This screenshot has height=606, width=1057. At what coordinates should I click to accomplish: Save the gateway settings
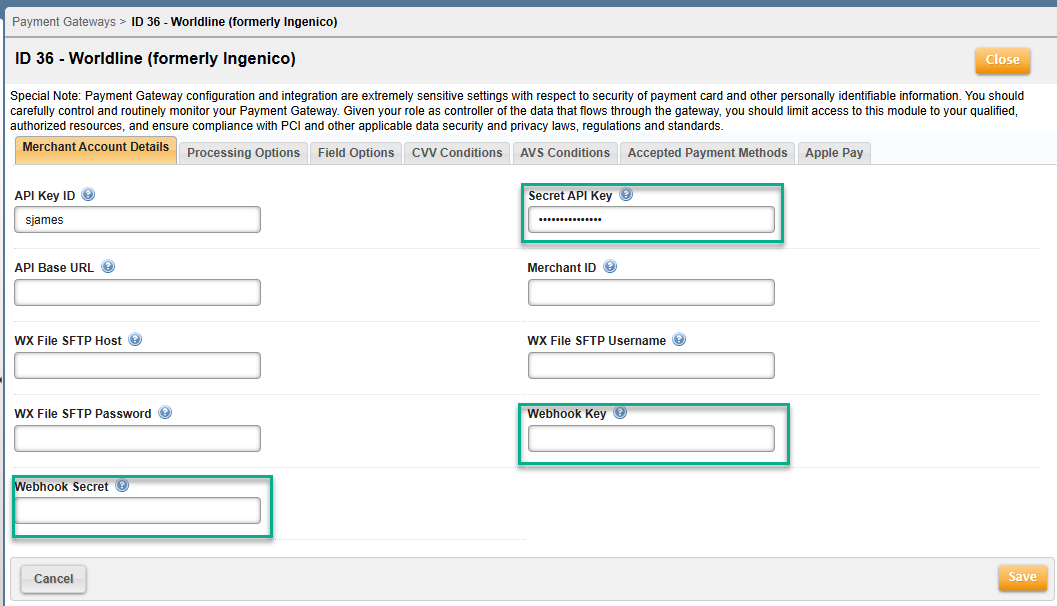click(1022, 577)
